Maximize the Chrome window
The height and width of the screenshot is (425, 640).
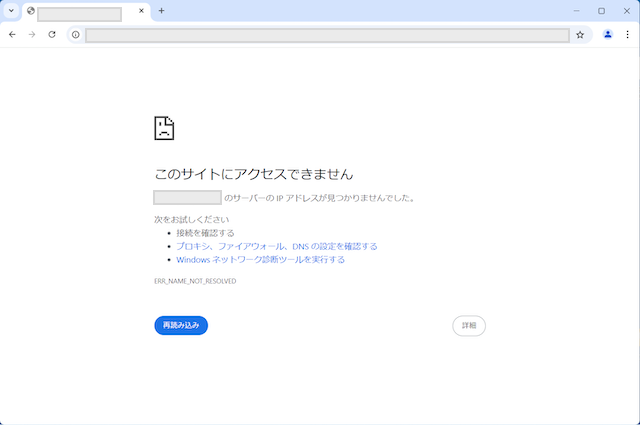click(601, 11)
